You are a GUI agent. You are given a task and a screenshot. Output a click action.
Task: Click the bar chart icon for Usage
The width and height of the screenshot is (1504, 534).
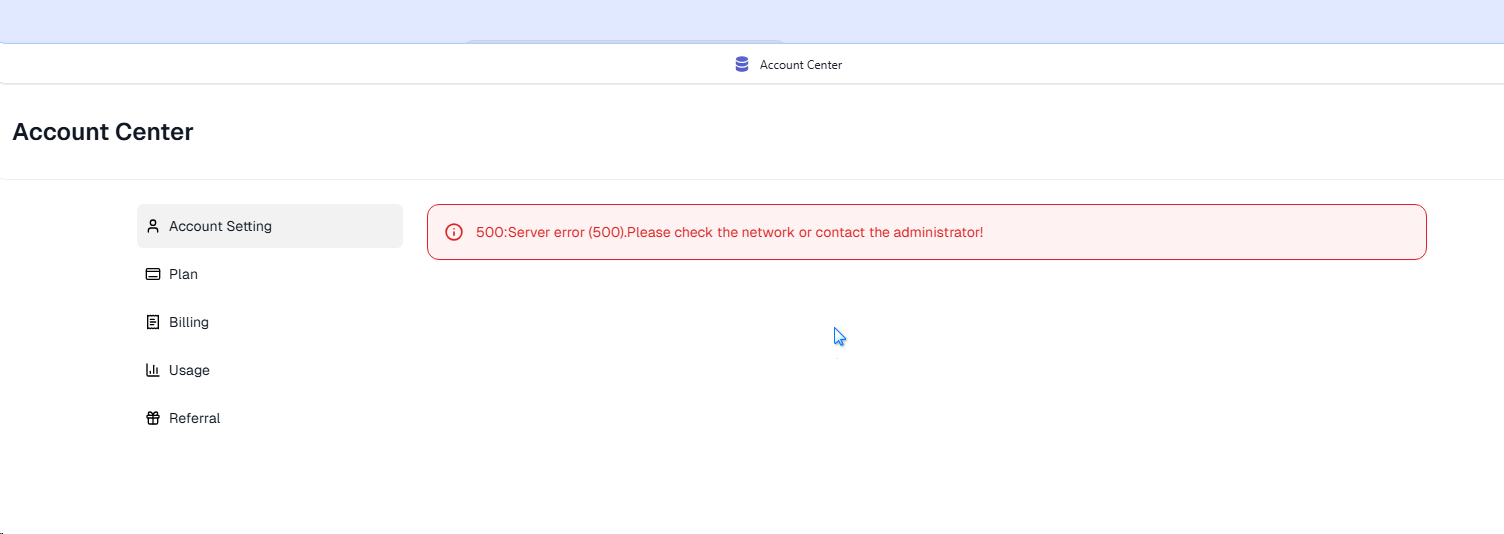pos(153,370)
